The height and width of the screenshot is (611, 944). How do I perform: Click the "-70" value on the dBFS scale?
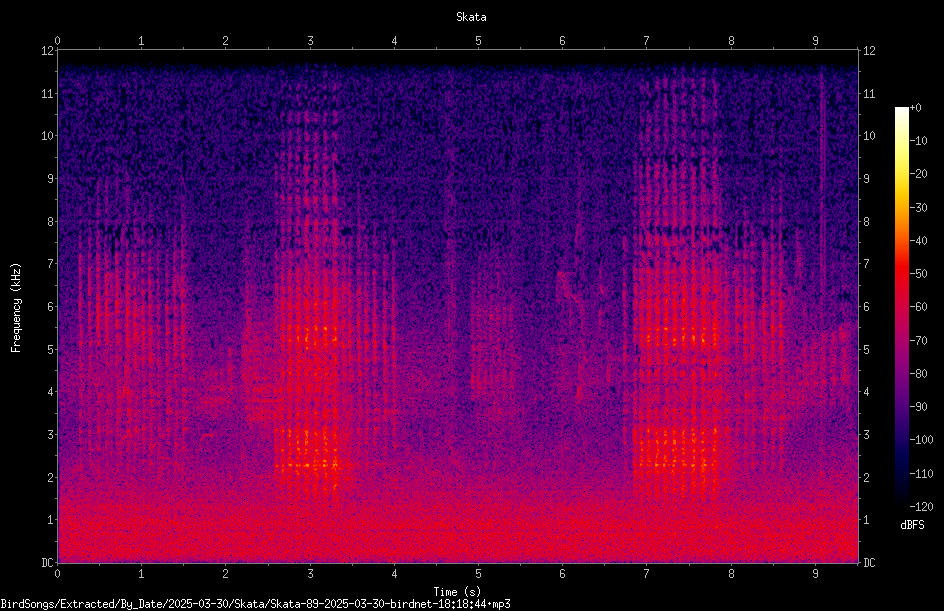point(918,341)
